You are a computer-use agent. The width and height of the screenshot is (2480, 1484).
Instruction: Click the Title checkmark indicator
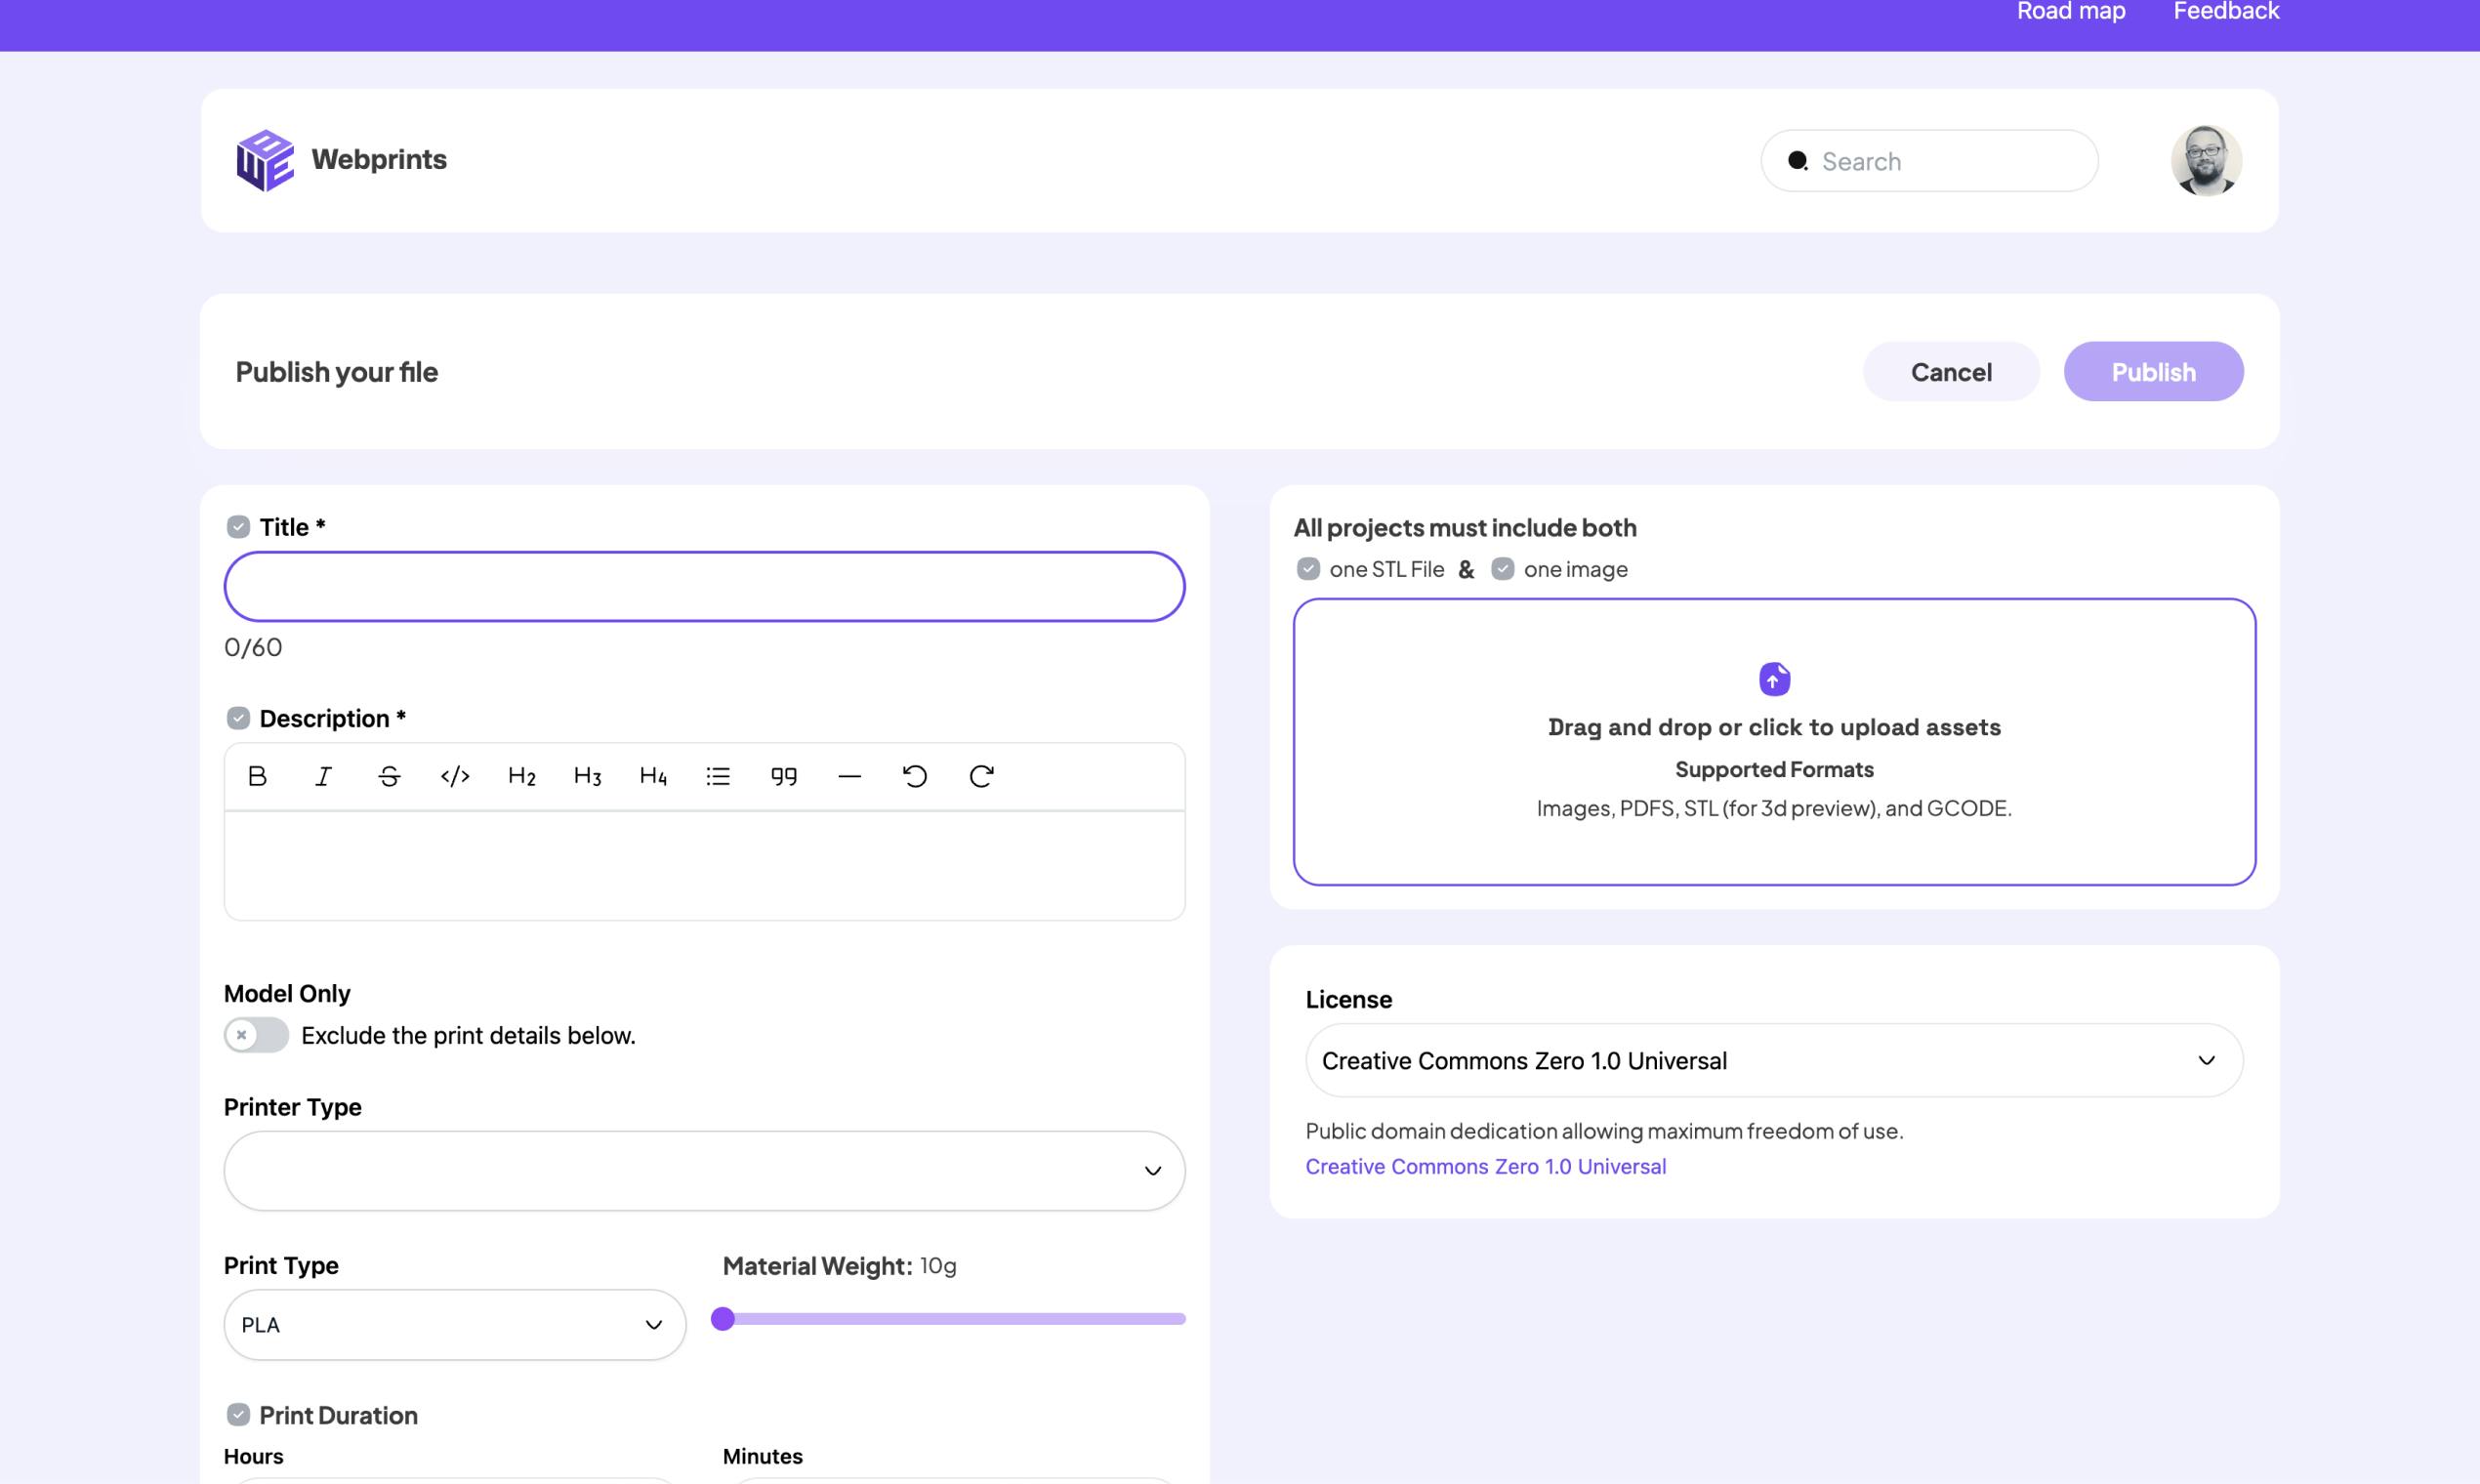click(238, 527)
